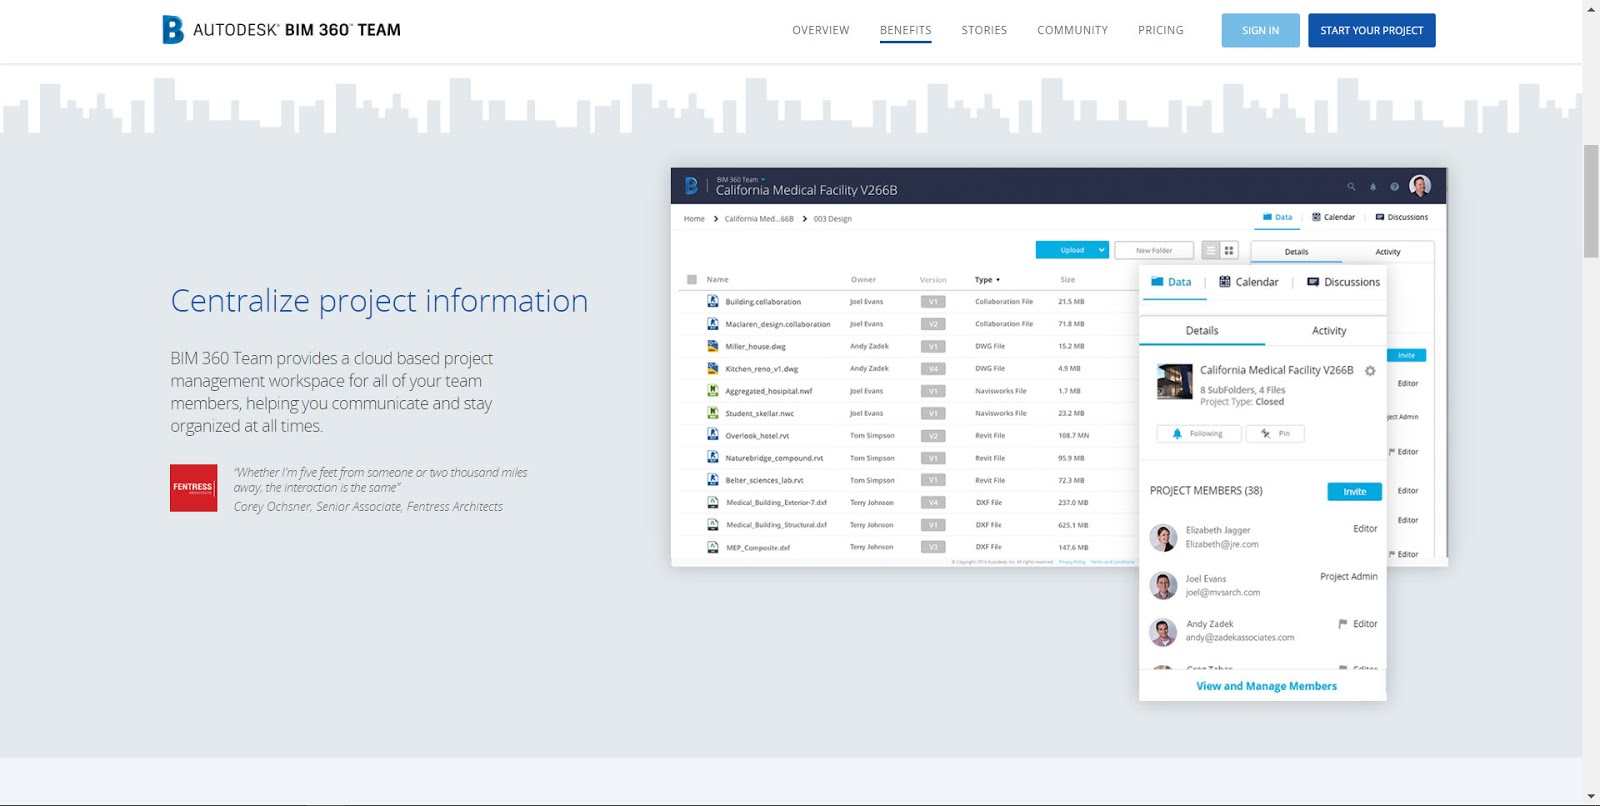Click the Autodesk BIM 360 Team logo

click(x=281, y=30)
